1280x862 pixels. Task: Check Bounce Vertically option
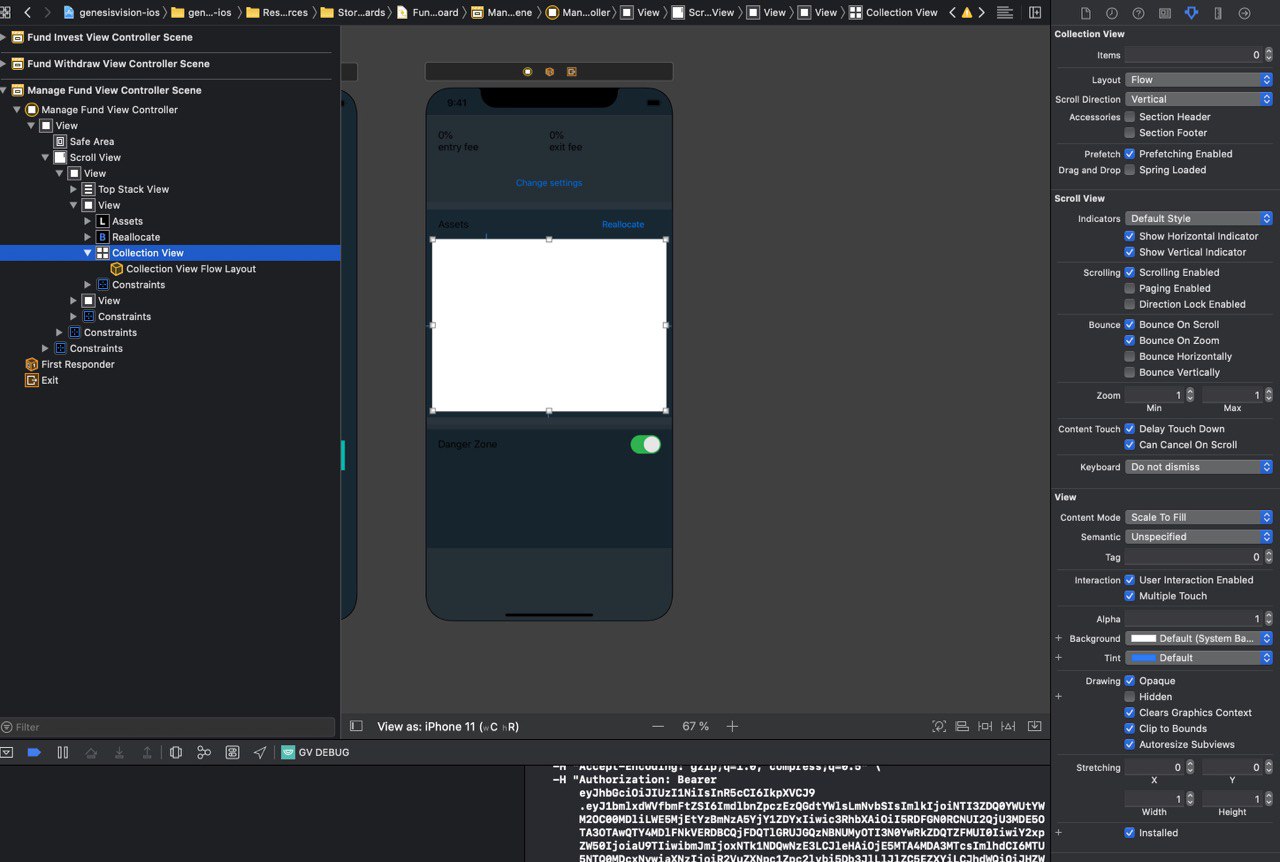(1130, 372)
